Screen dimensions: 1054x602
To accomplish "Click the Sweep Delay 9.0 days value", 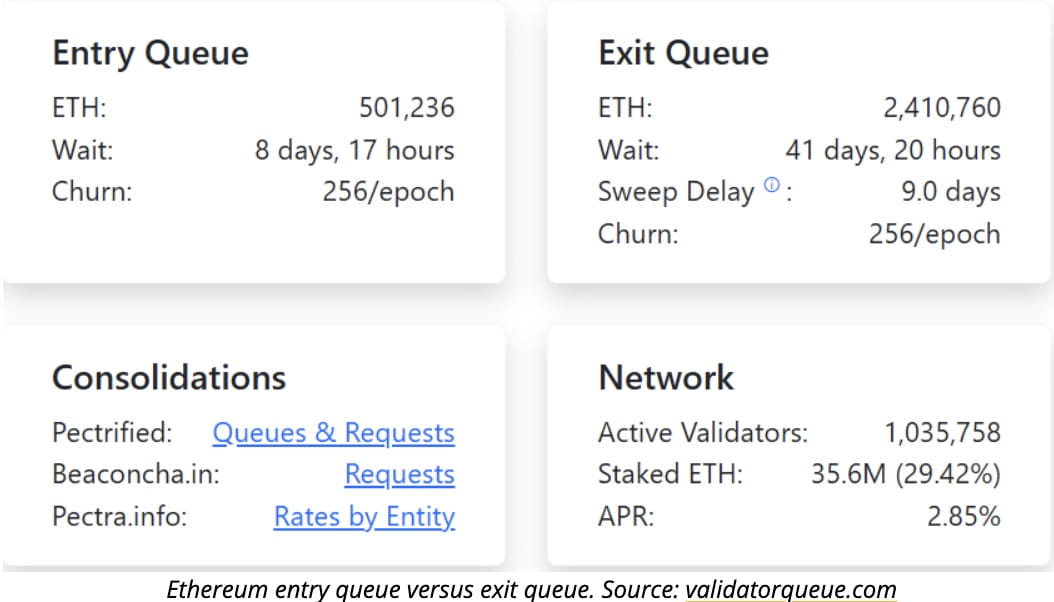I will pyautogui.click(x=950, y=192).
